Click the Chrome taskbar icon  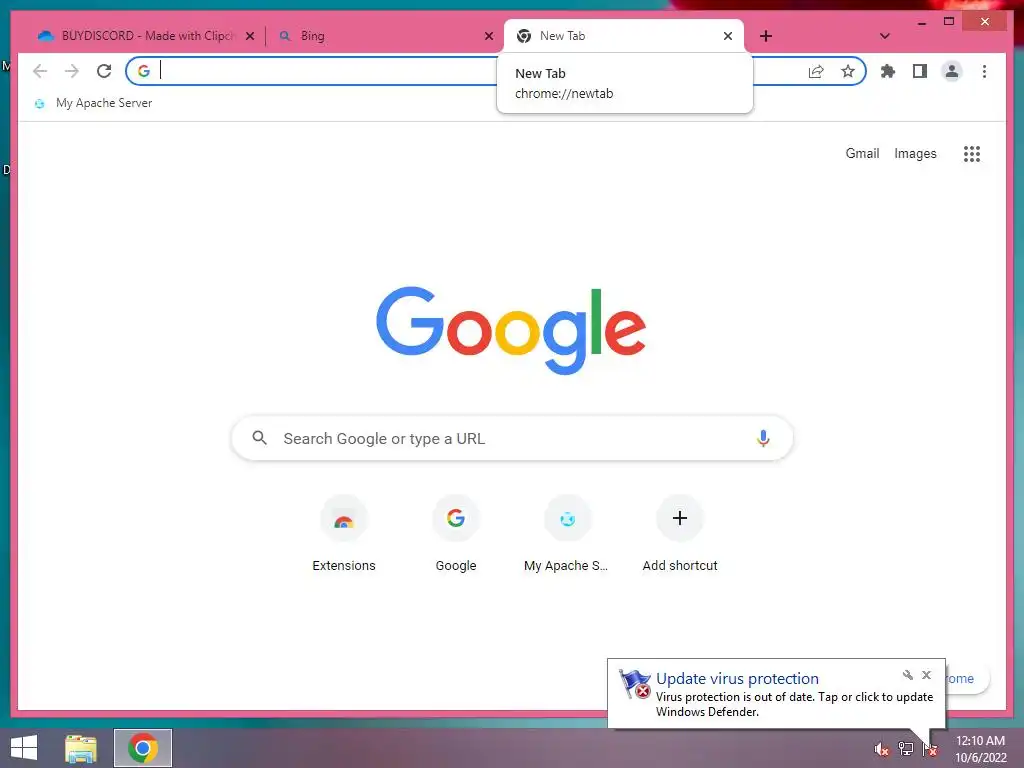click(143, 748)
